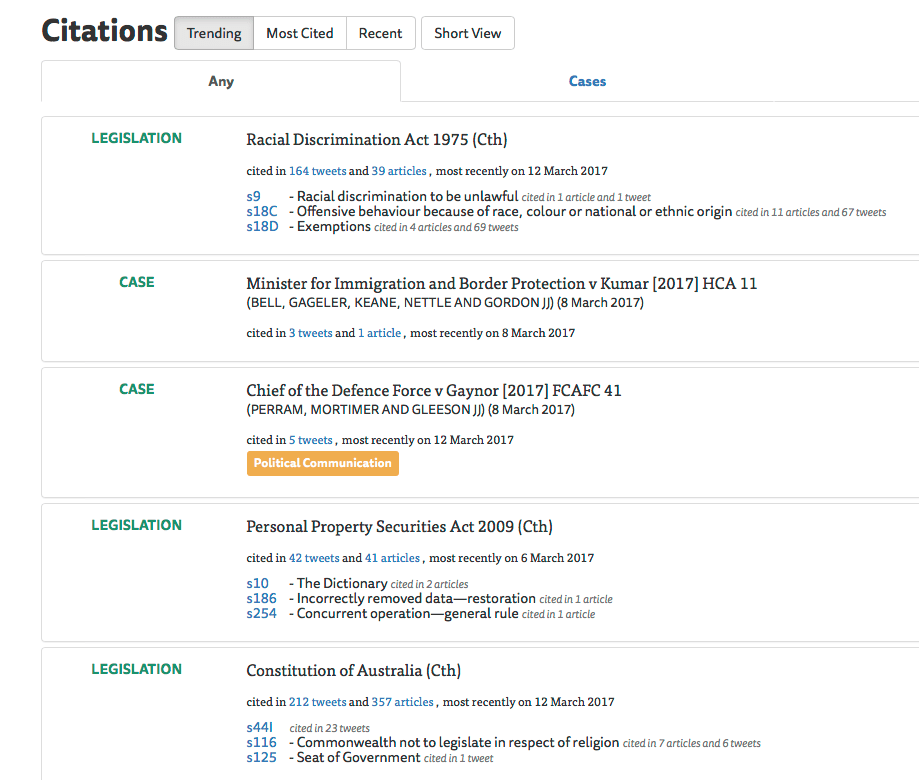This screenshot has width=919, height=780.
Task: Open Chief of Defence Force v Gaynor case
Action: [x=433, y=390]
